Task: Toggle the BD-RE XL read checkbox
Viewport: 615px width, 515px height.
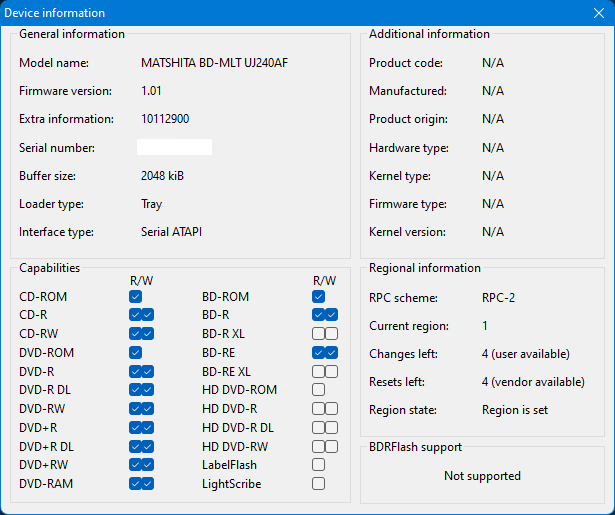Action: (x=318, y=371)
